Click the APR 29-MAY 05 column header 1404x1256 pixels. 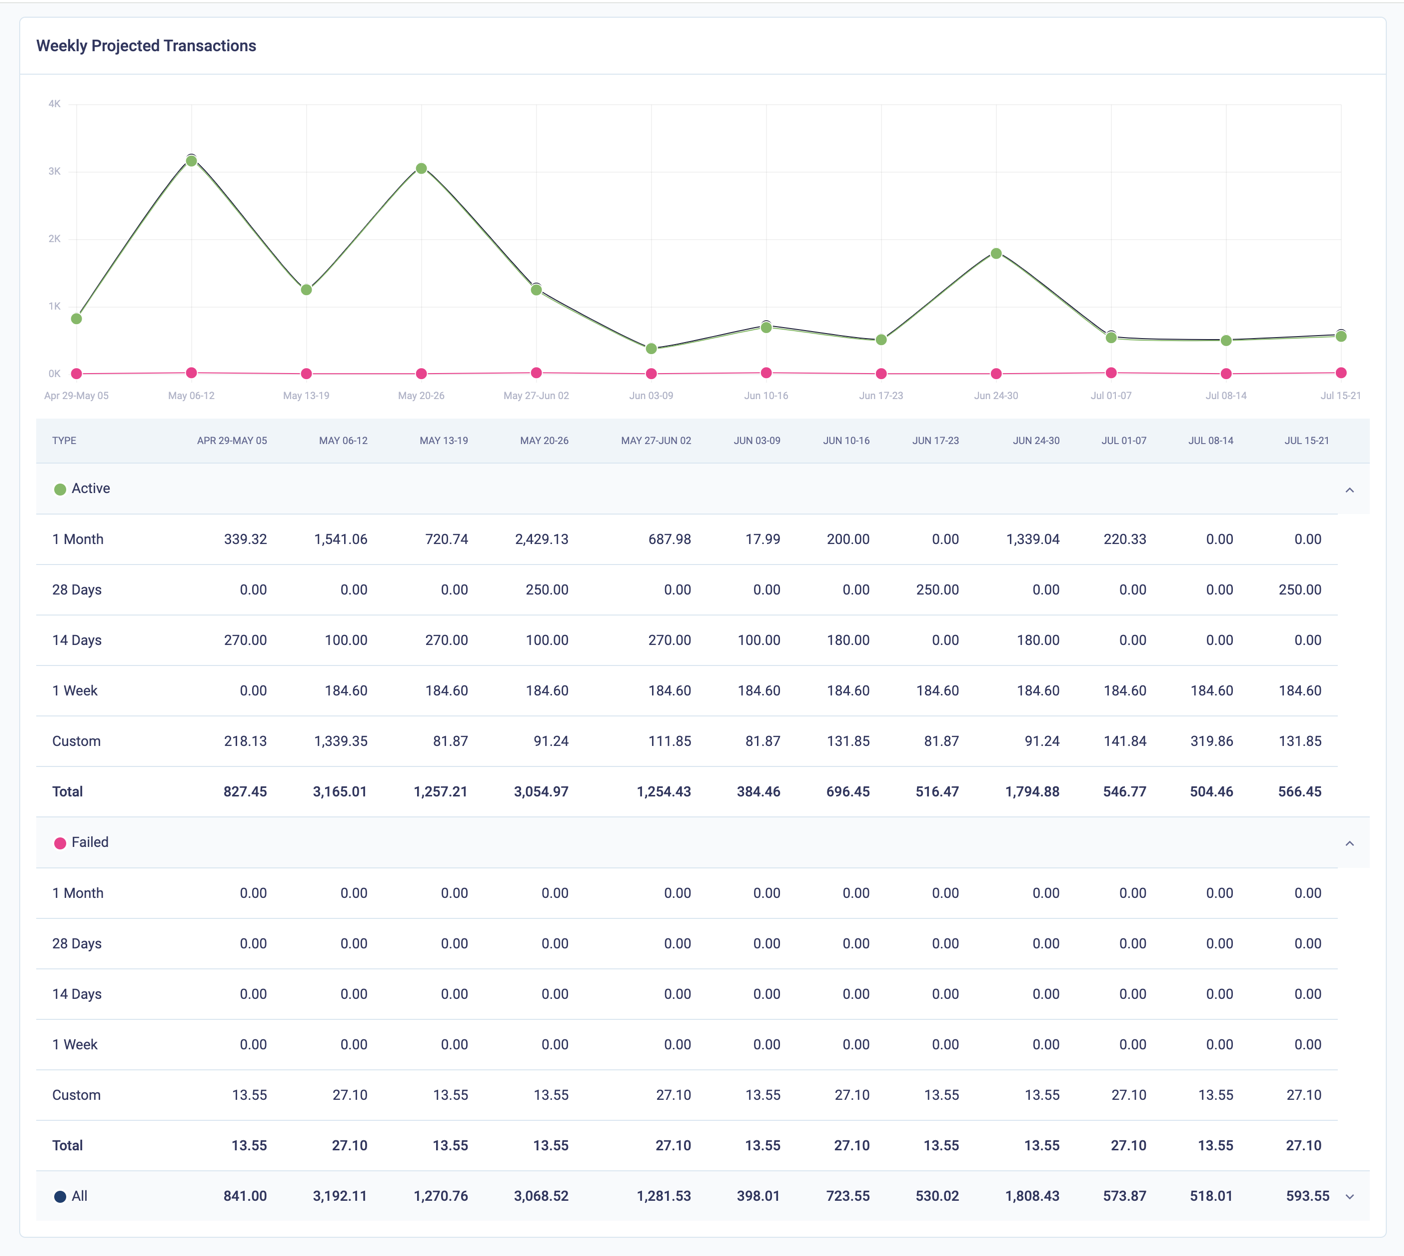tap(232, 441)
